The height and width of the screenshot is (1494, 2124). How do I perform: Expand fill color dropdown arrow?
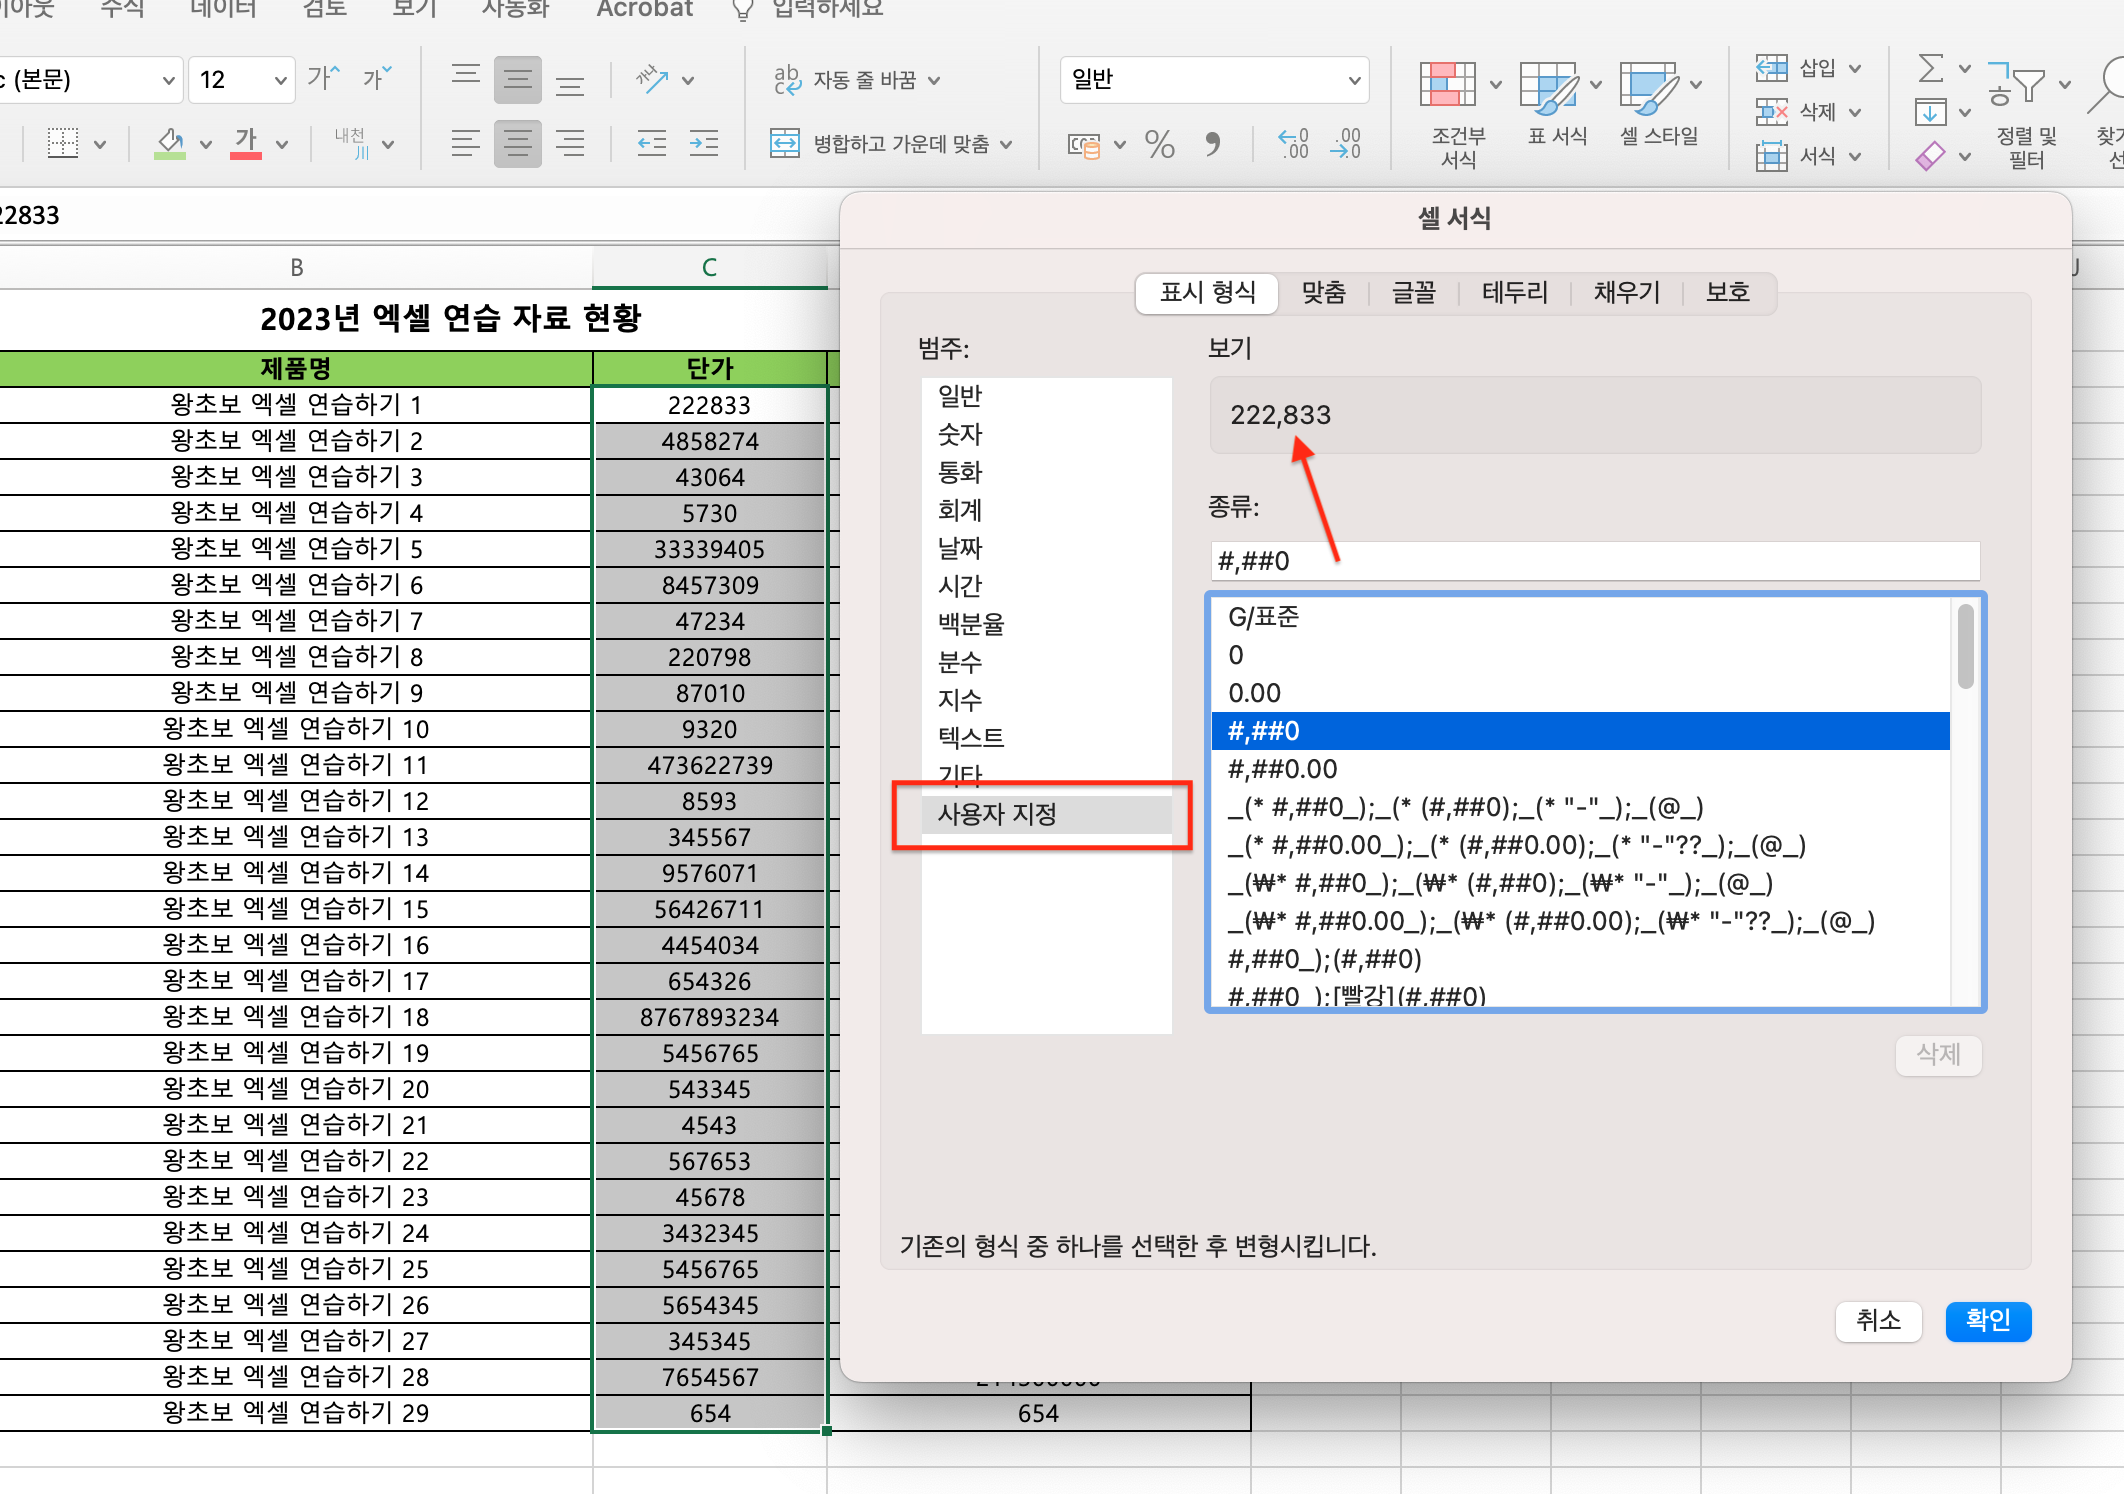(205, 144)
